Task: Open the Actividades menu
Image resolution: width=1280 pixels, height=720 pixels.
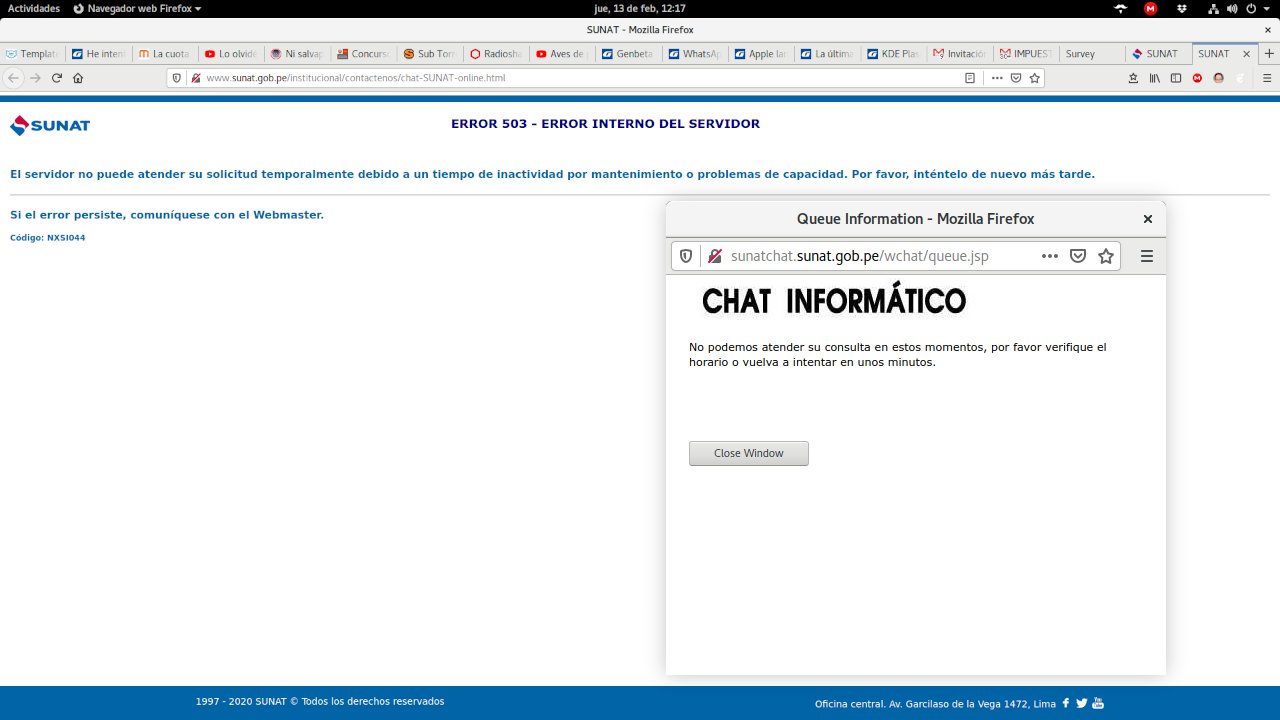Action: 33,8
